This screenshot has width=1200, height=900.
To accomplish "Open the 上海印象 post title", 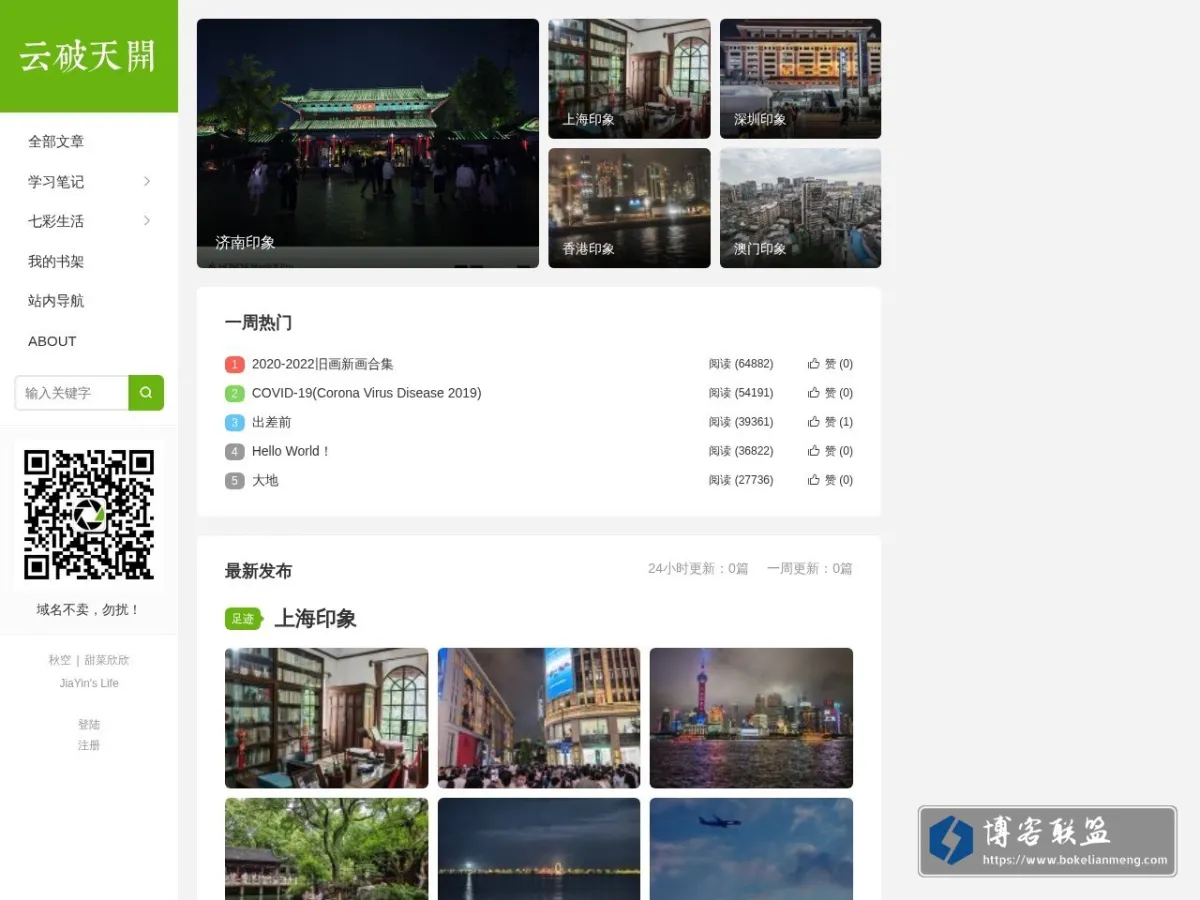I will click(x=315, y=619).
